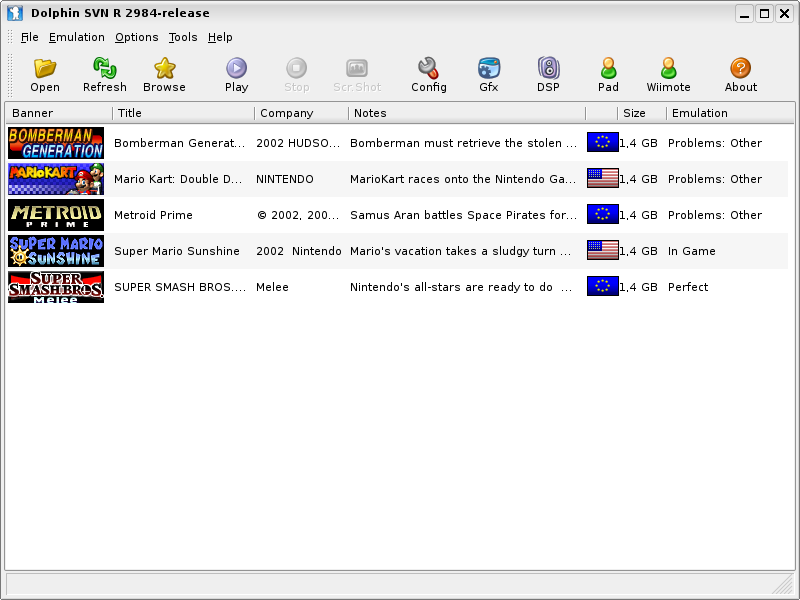
Task: Click the '2002 Nintendo' company cell
Action: 298,251
